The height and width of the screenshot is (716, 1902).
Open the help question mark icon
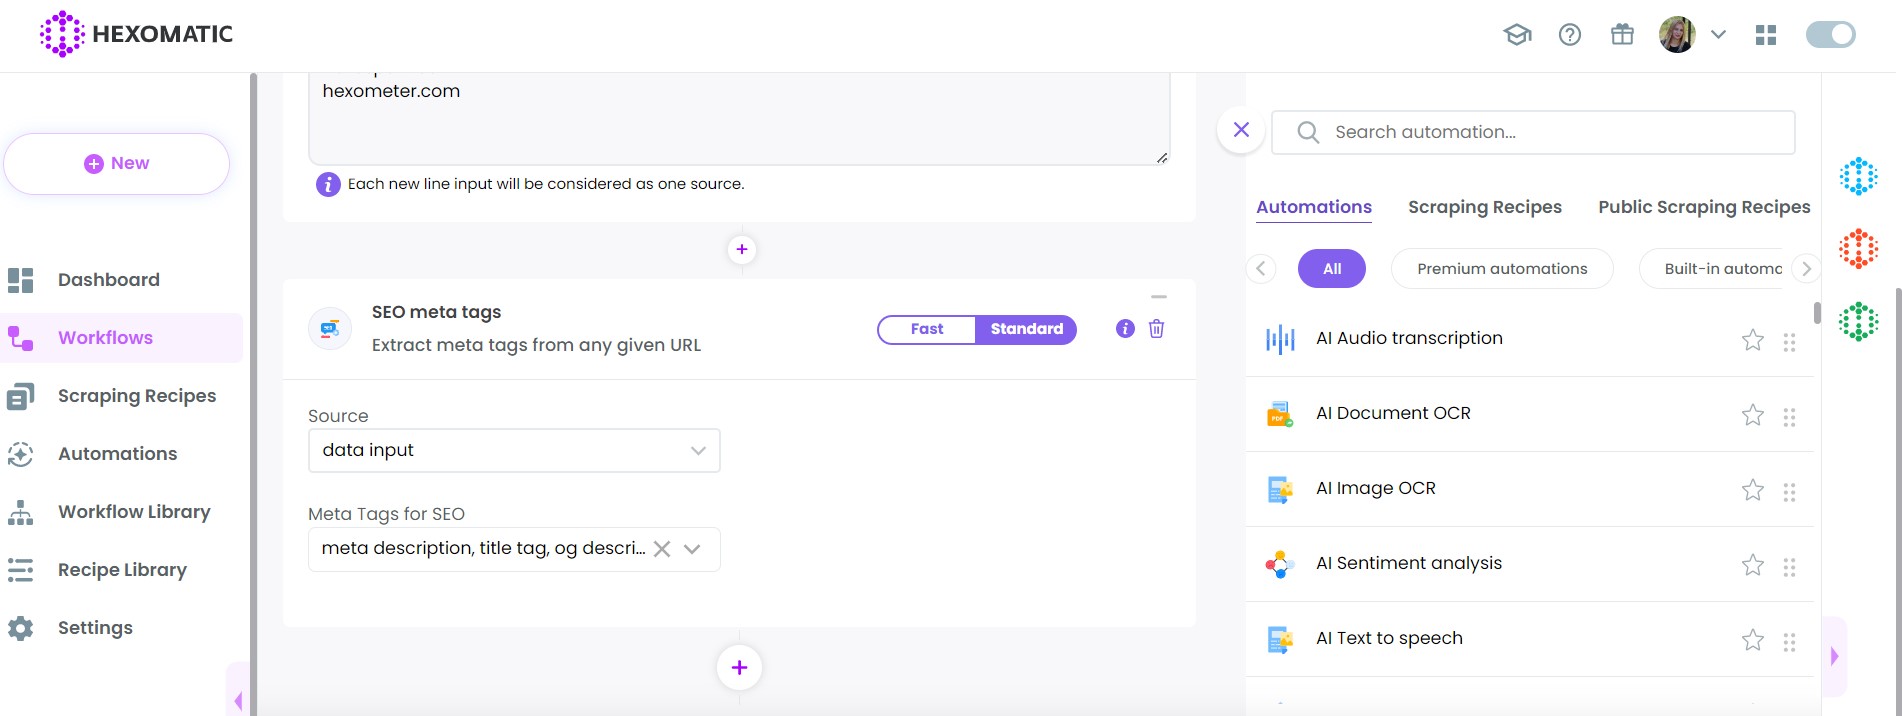[1570, 35]
